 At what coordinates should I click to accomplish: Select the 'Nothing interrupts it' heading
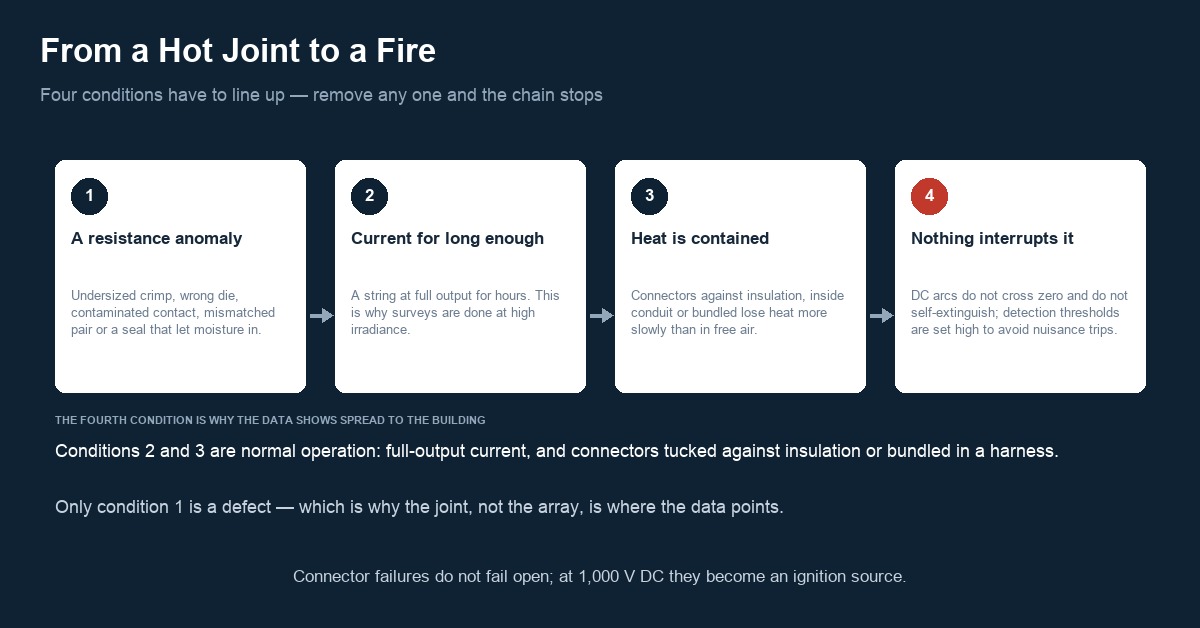[992, 239]
